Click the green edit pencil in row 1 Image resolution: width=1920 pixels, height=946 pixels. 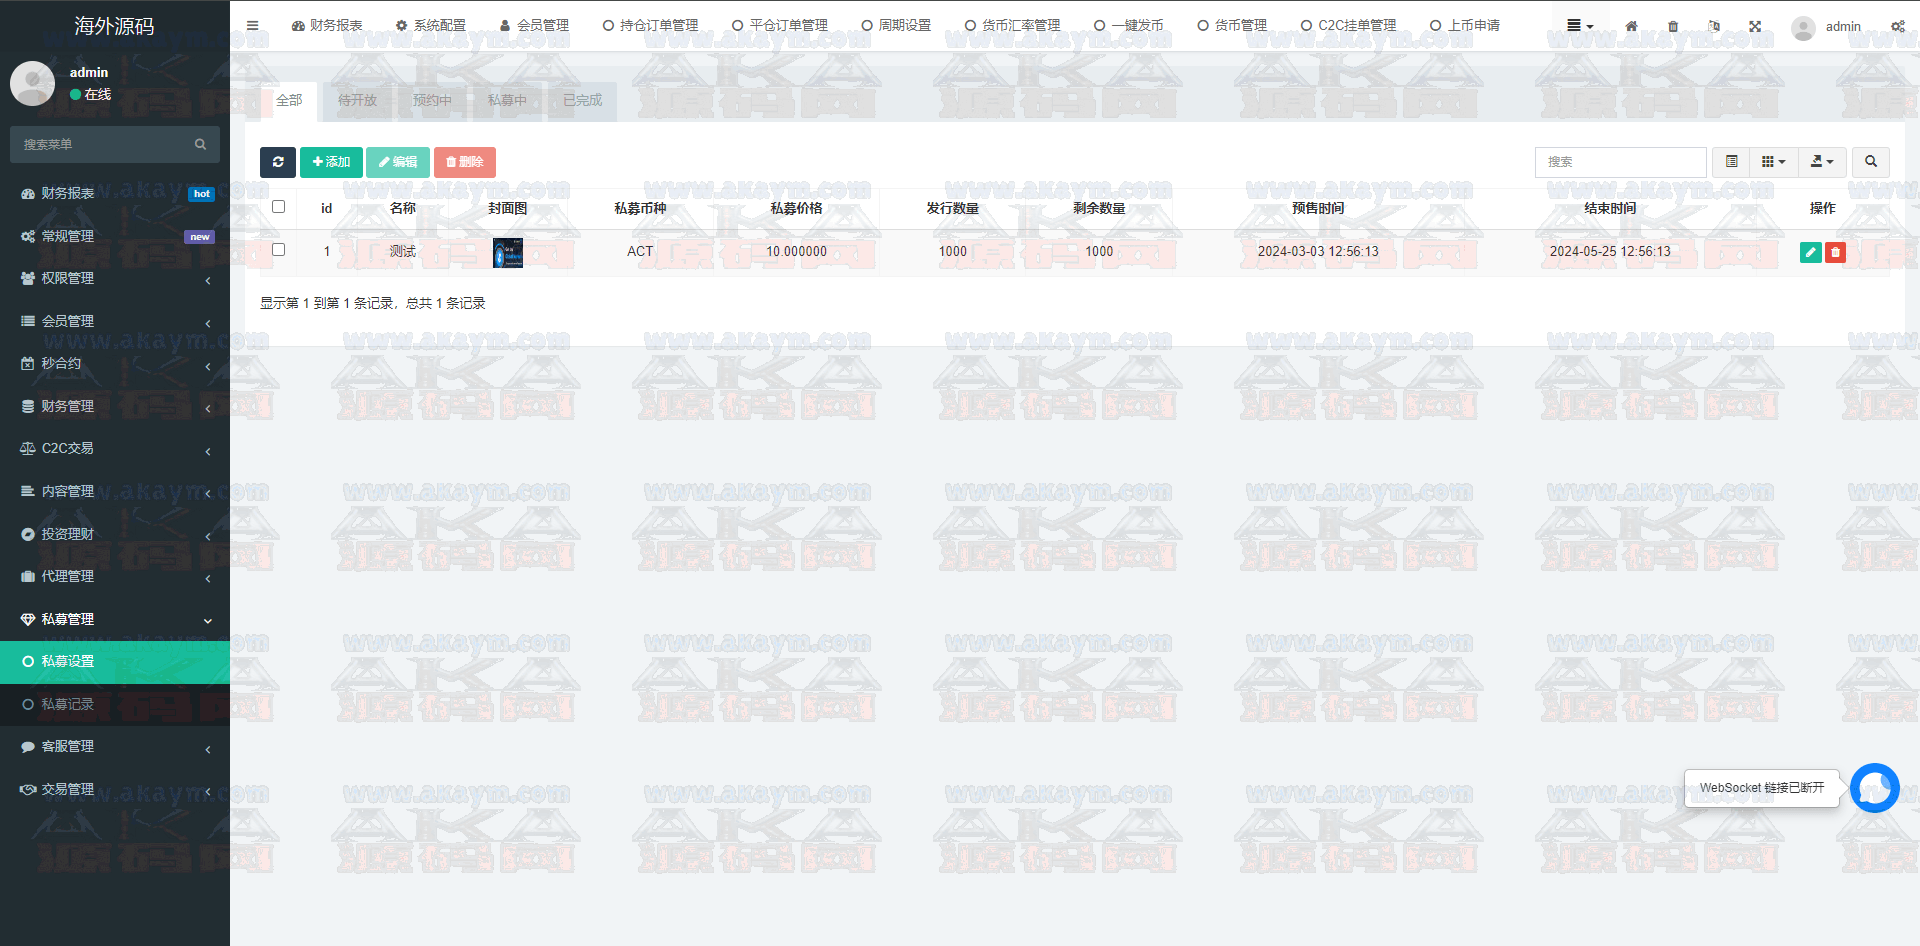click(1810, 252)
